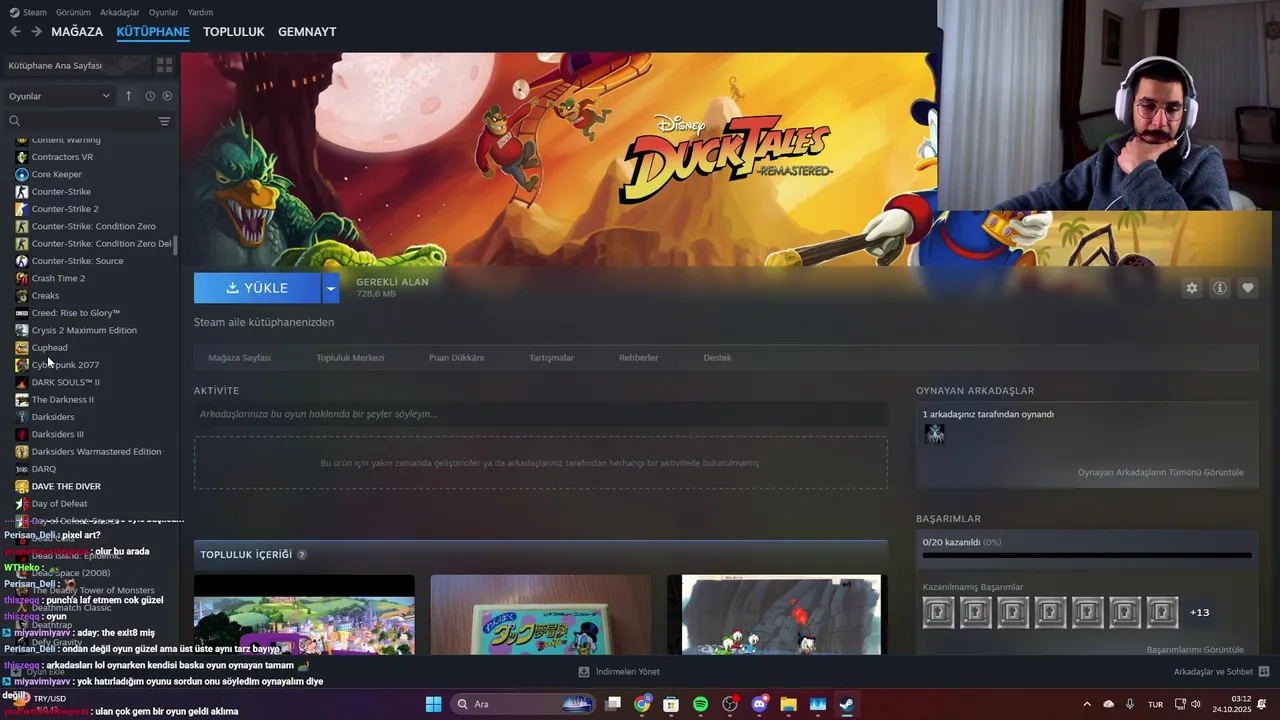Open the Arkadaşlar menu
Image resolution: width=1280 pixels, height=720 pixels.
(x=120, y=12)
